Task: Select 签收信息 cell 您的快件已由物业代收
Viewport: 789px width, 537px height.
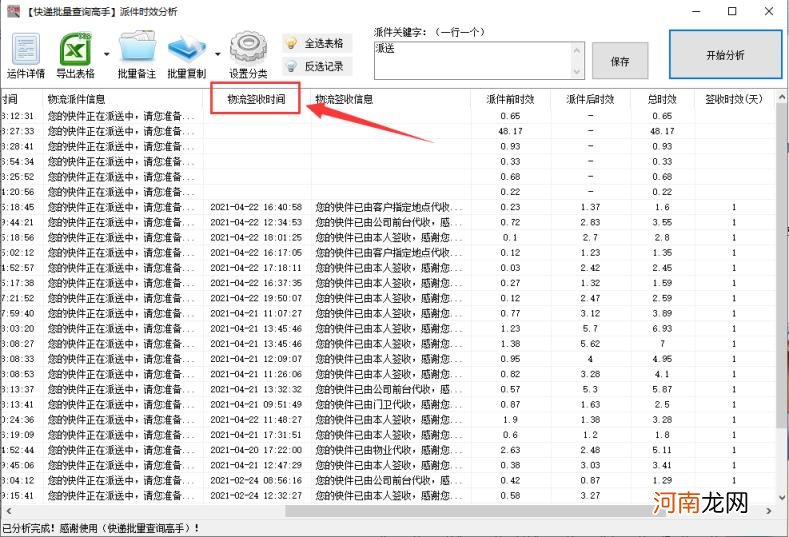Action: click(x=388, y=450)
